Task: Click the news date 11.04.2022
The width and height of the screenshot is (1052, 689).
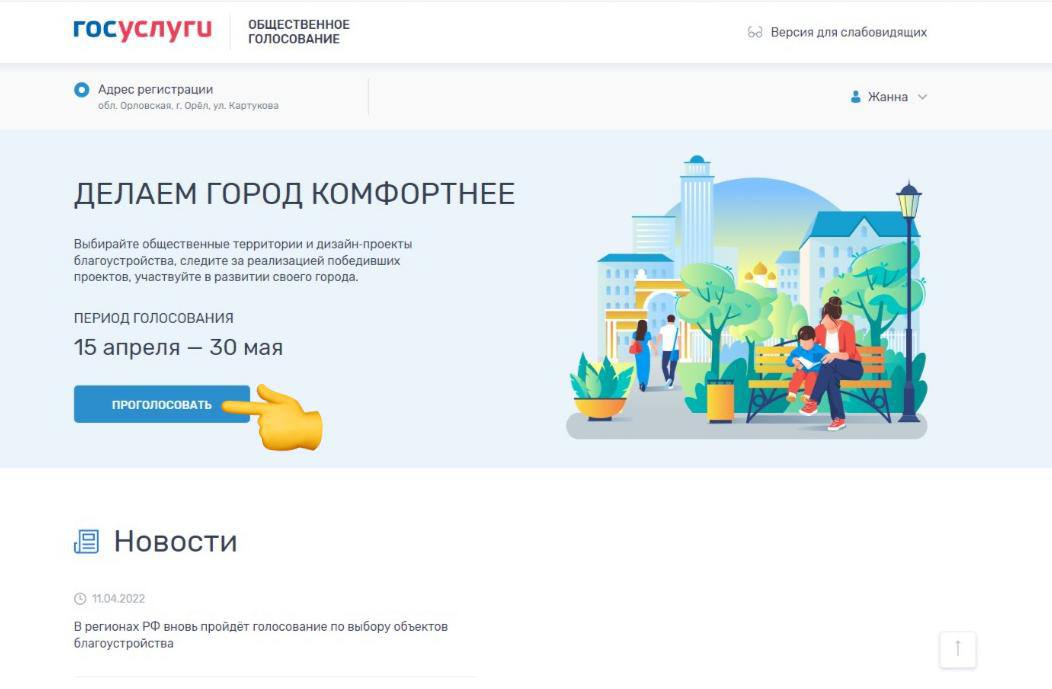Action: click(x=118, y=598)
